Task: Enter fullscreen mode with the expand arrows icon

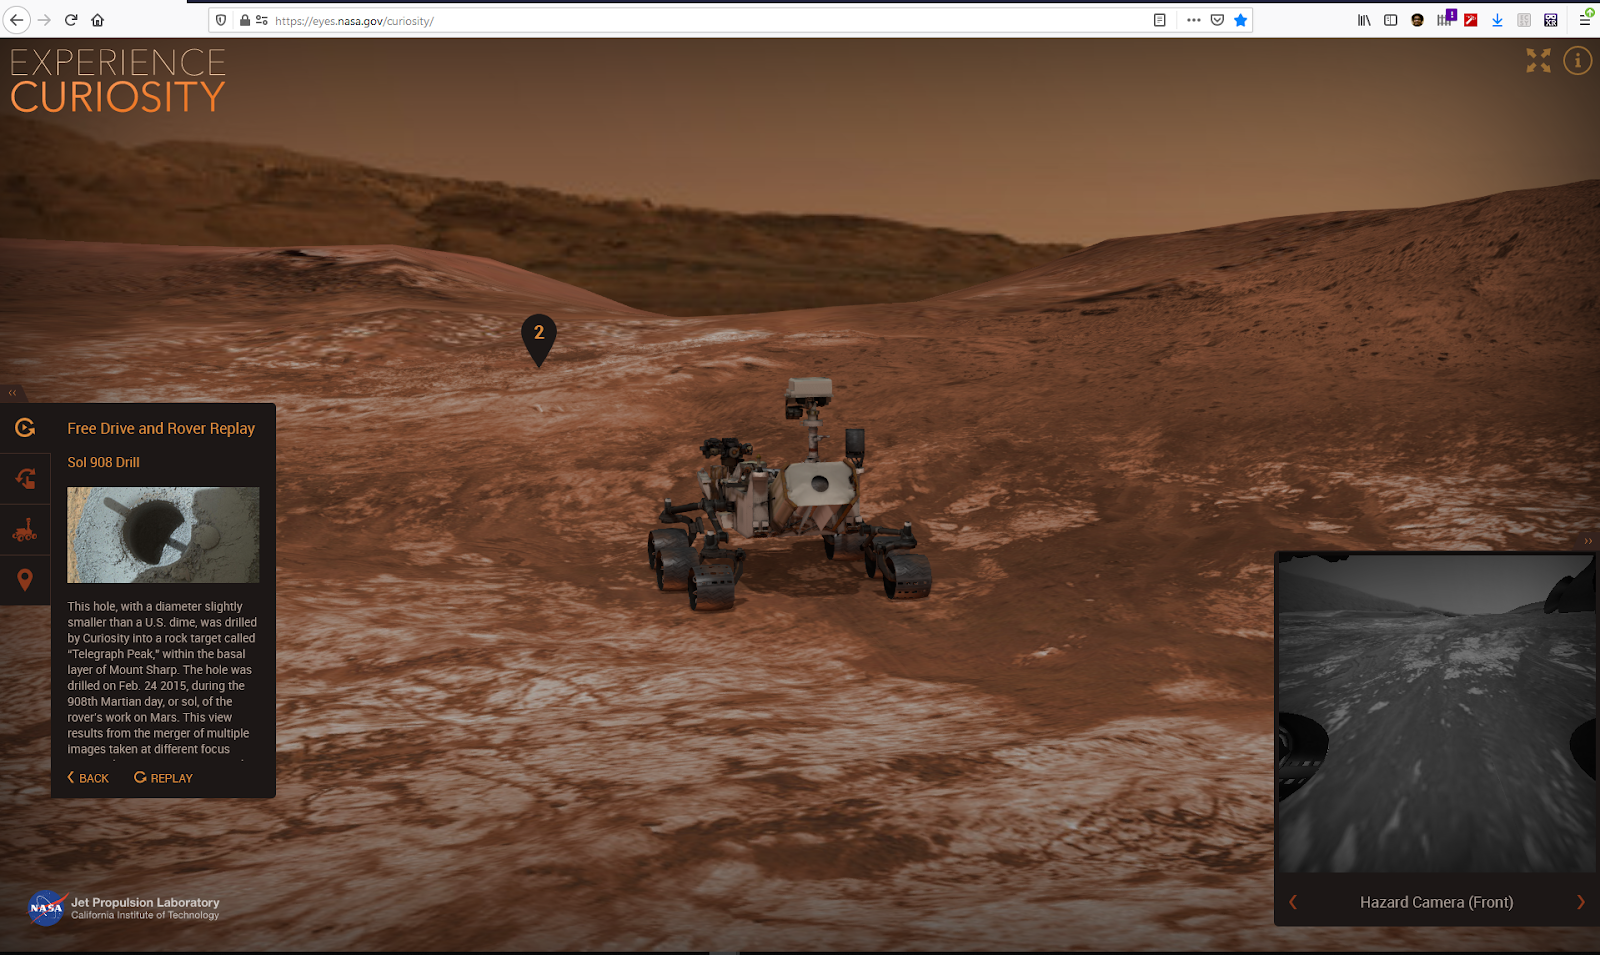Action: [1538, 61]
